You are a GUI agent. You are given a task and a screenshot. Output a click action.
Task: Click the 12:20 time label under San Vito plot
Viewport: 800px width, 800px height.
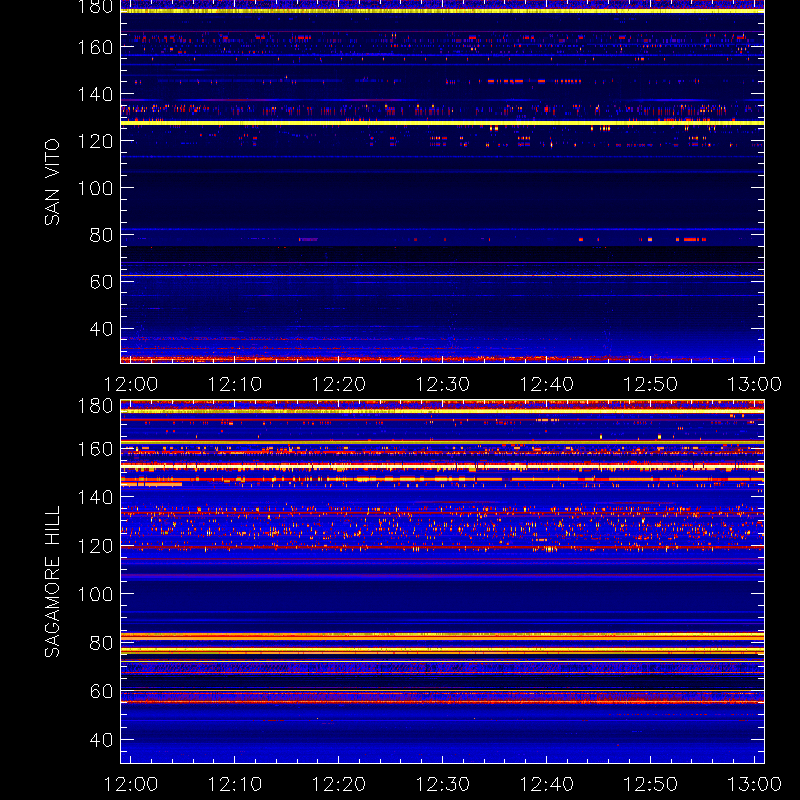339,384
